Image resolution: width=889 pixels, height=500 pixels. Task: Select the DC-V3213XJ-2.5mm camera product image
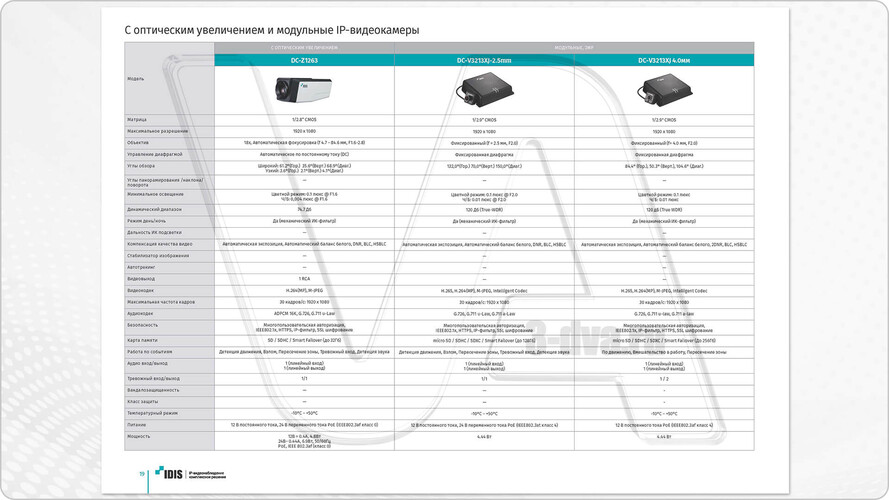point(484,91)
